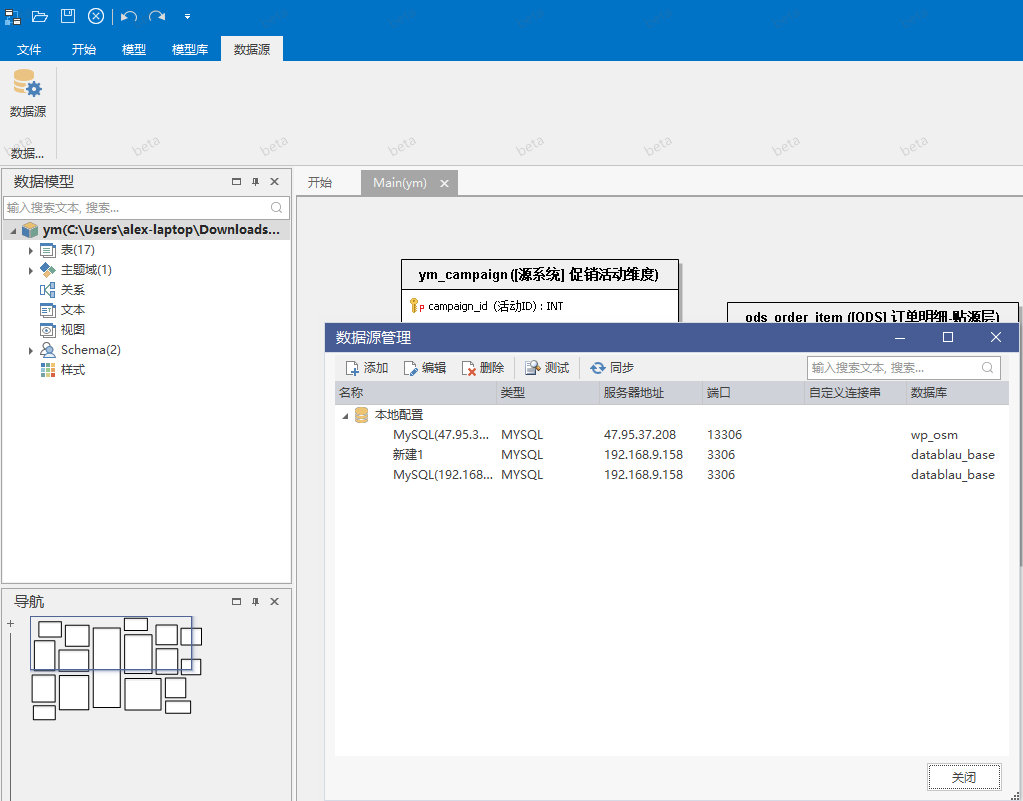The width and height of the screenshot is (1023, 801).
Task: Click the redo arrow icon
Action: pyautogui.click(x=157, y=16)
